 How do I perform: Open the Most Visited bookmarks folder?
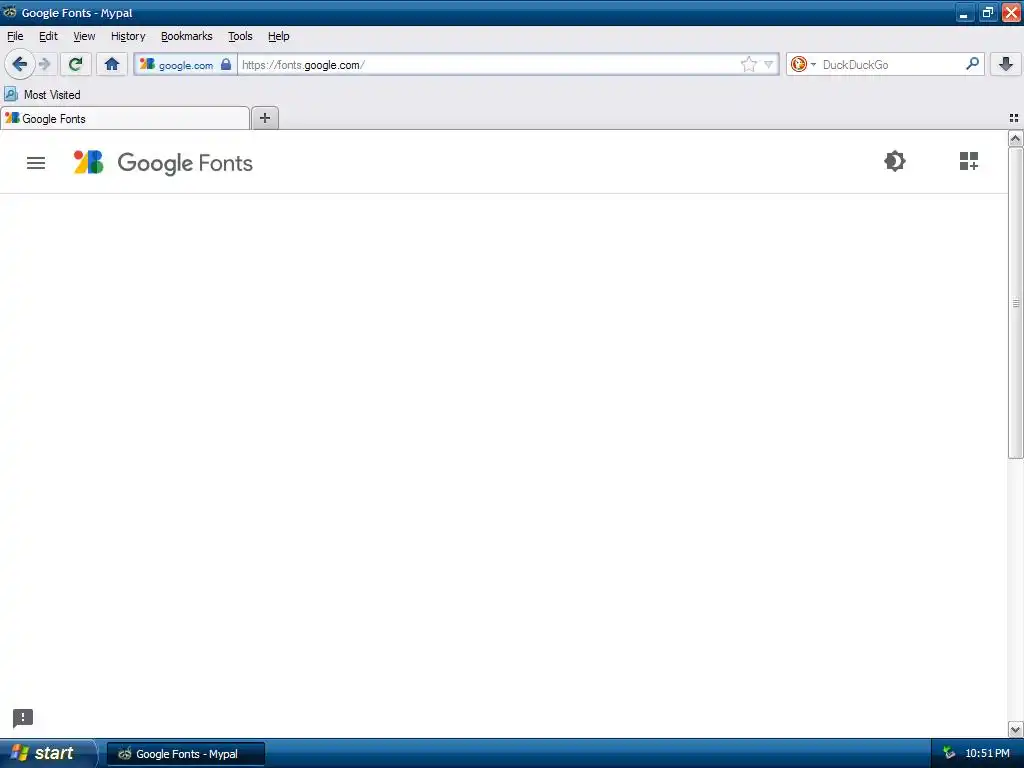tap(42, 95)
